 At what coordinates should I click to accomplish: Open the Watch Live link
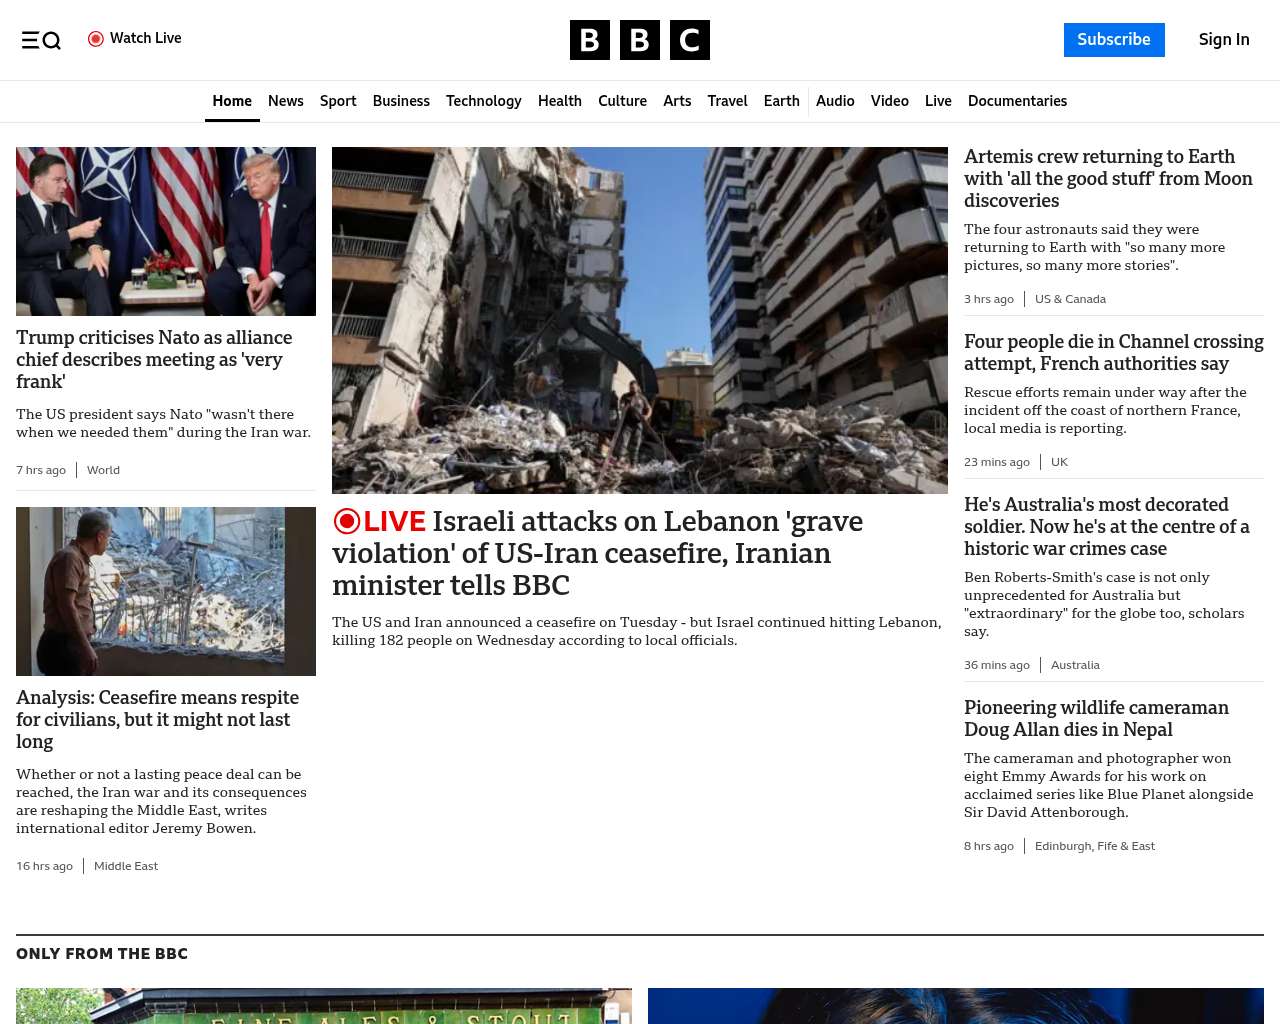coord(135,39)
